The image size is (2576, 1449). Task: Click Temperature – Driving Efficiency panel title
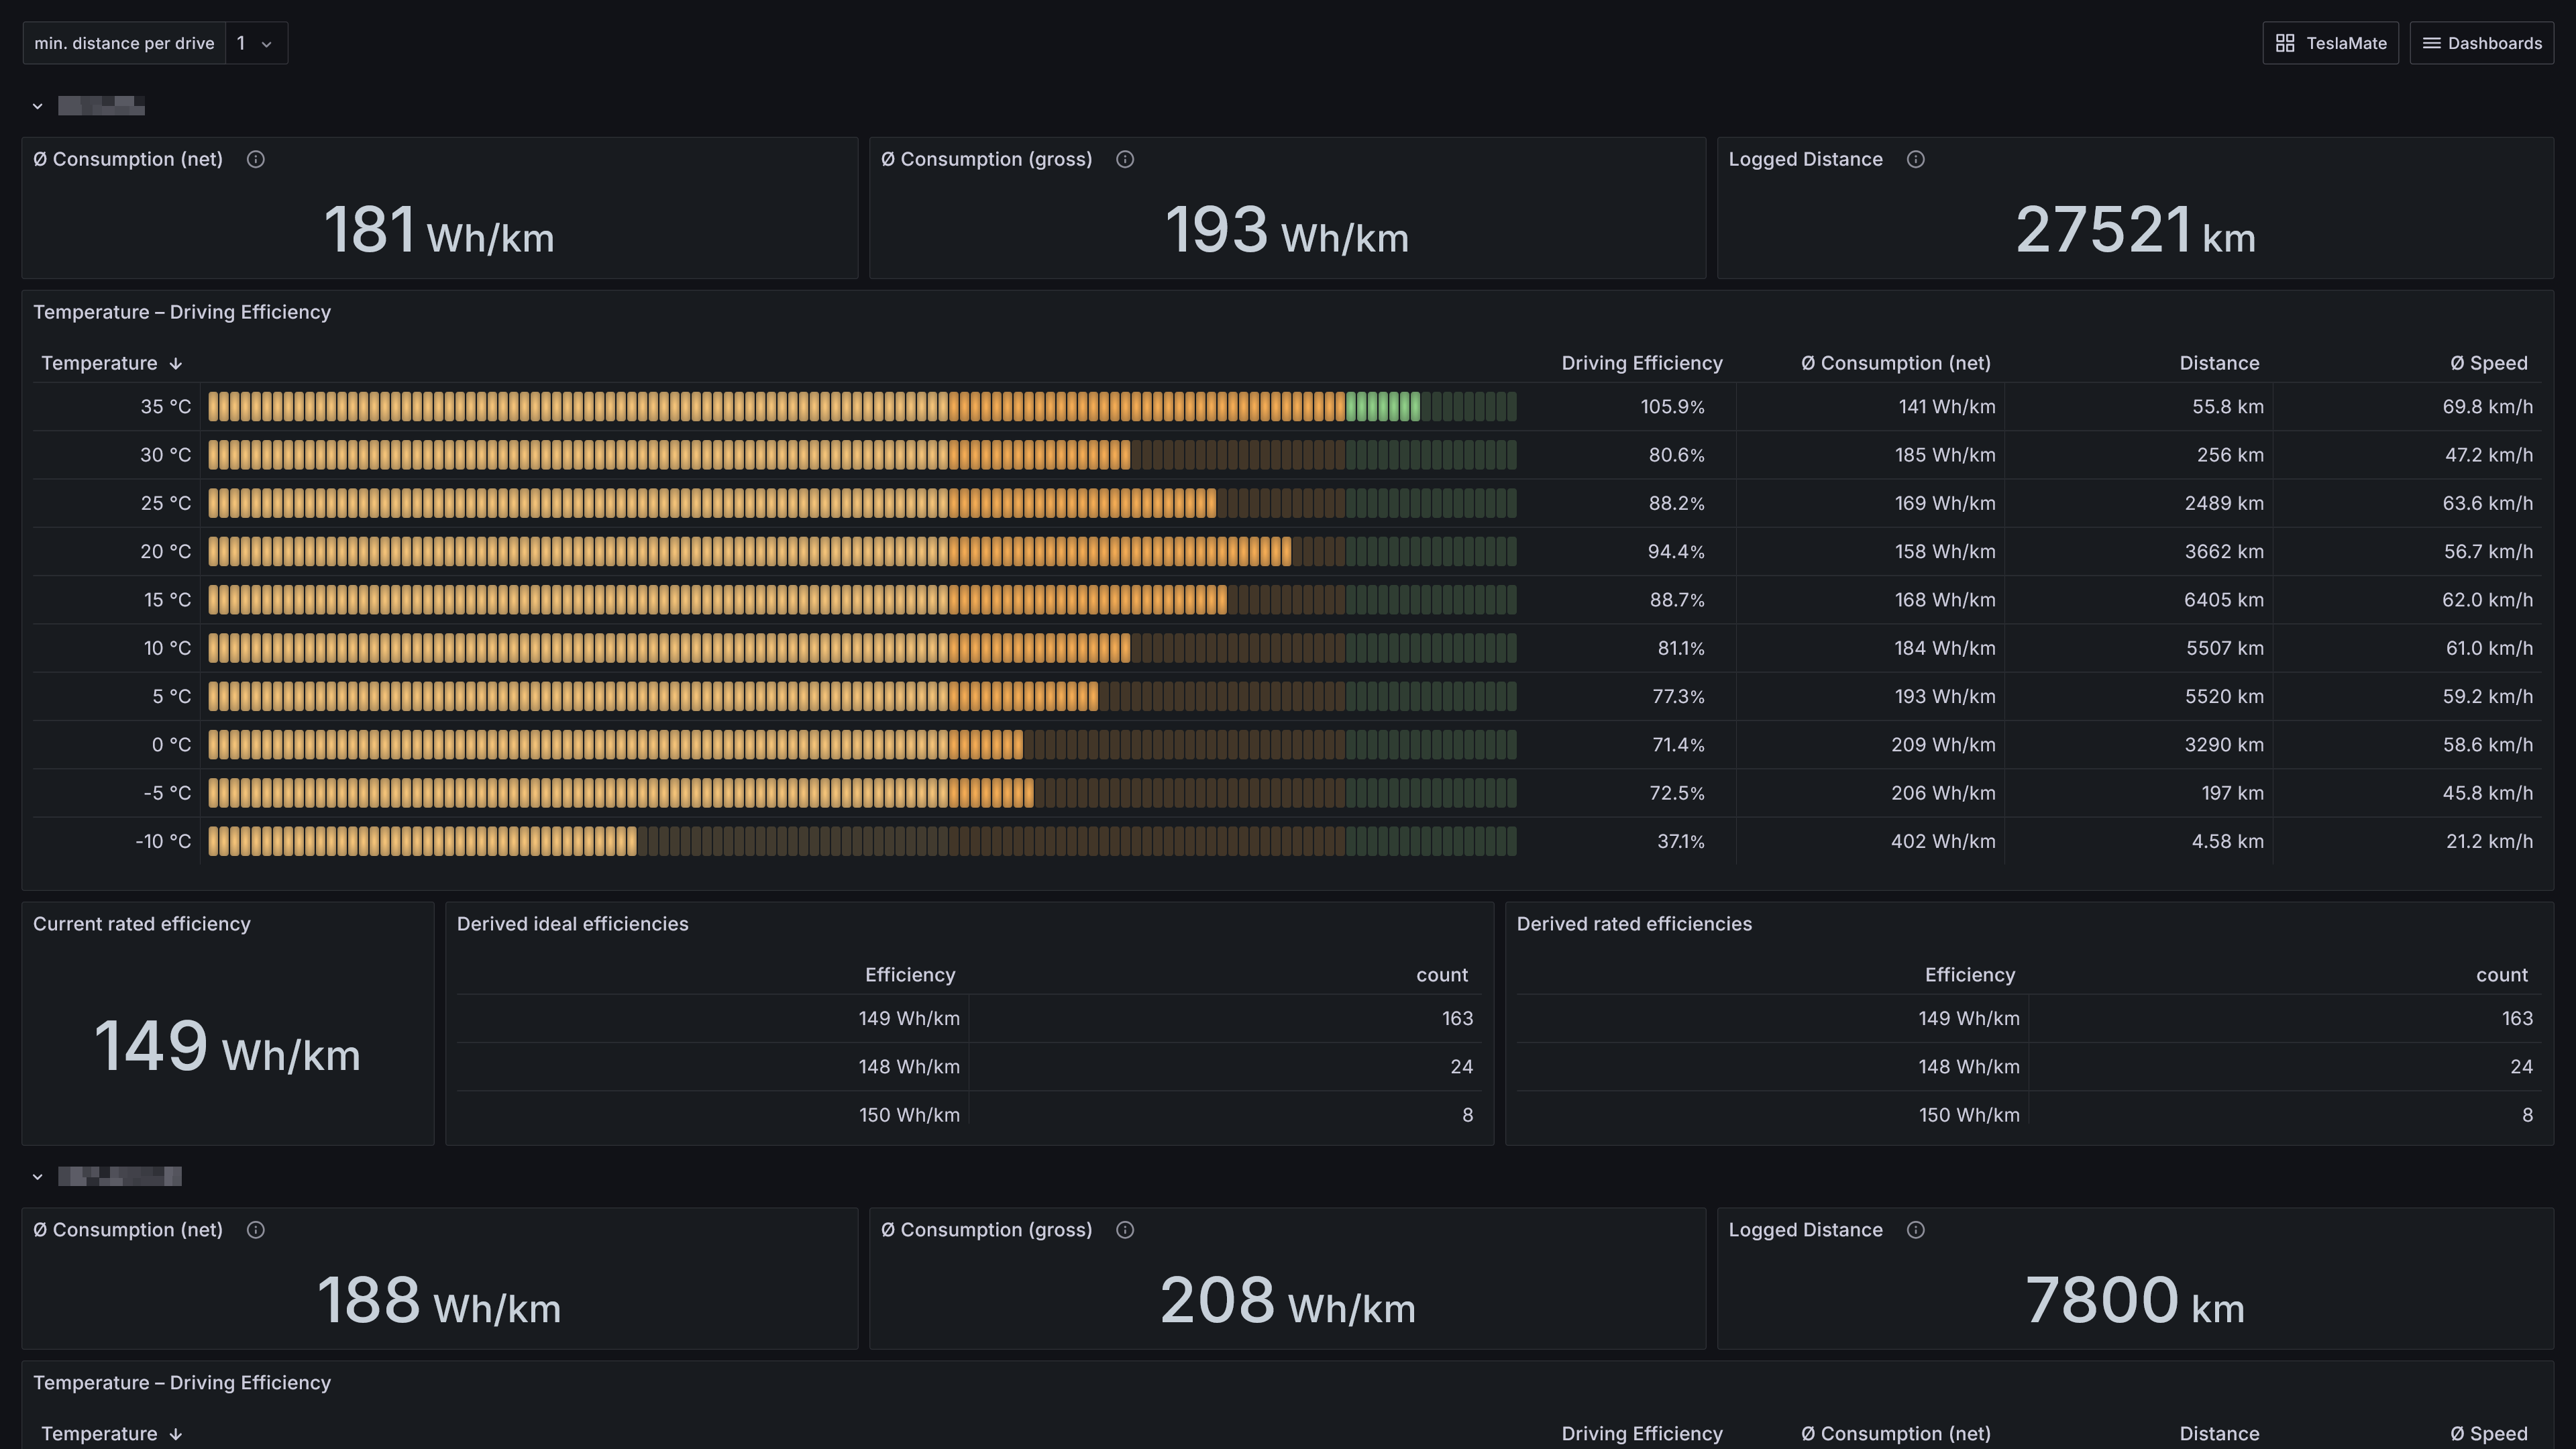[x=182, y=312]
